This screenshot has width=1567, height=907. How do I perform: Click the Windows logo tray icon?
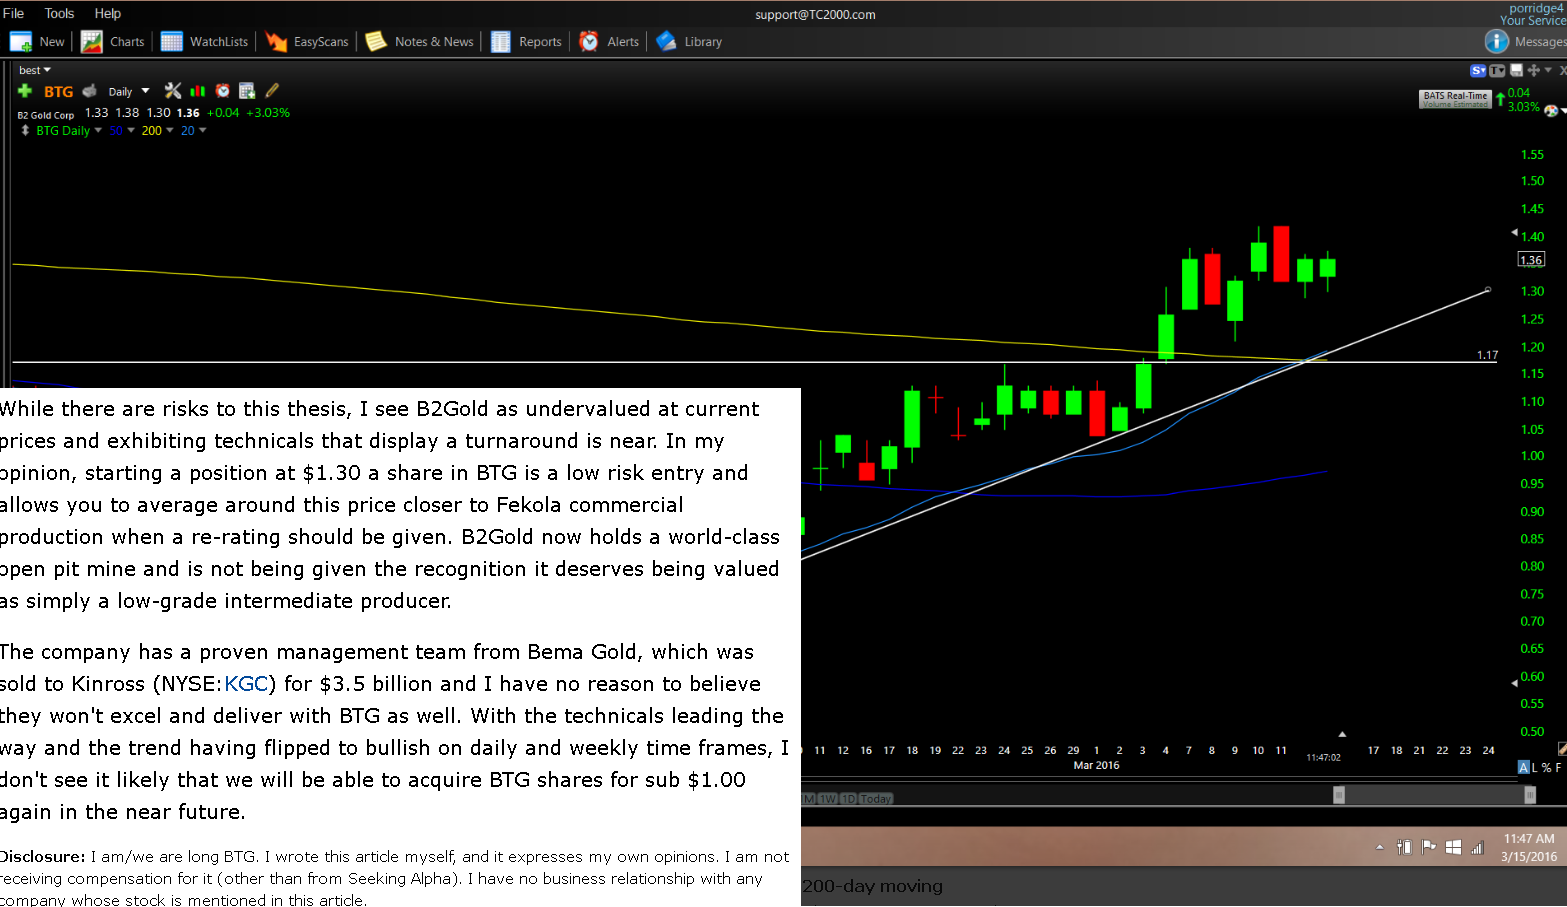coord(1453,847)
